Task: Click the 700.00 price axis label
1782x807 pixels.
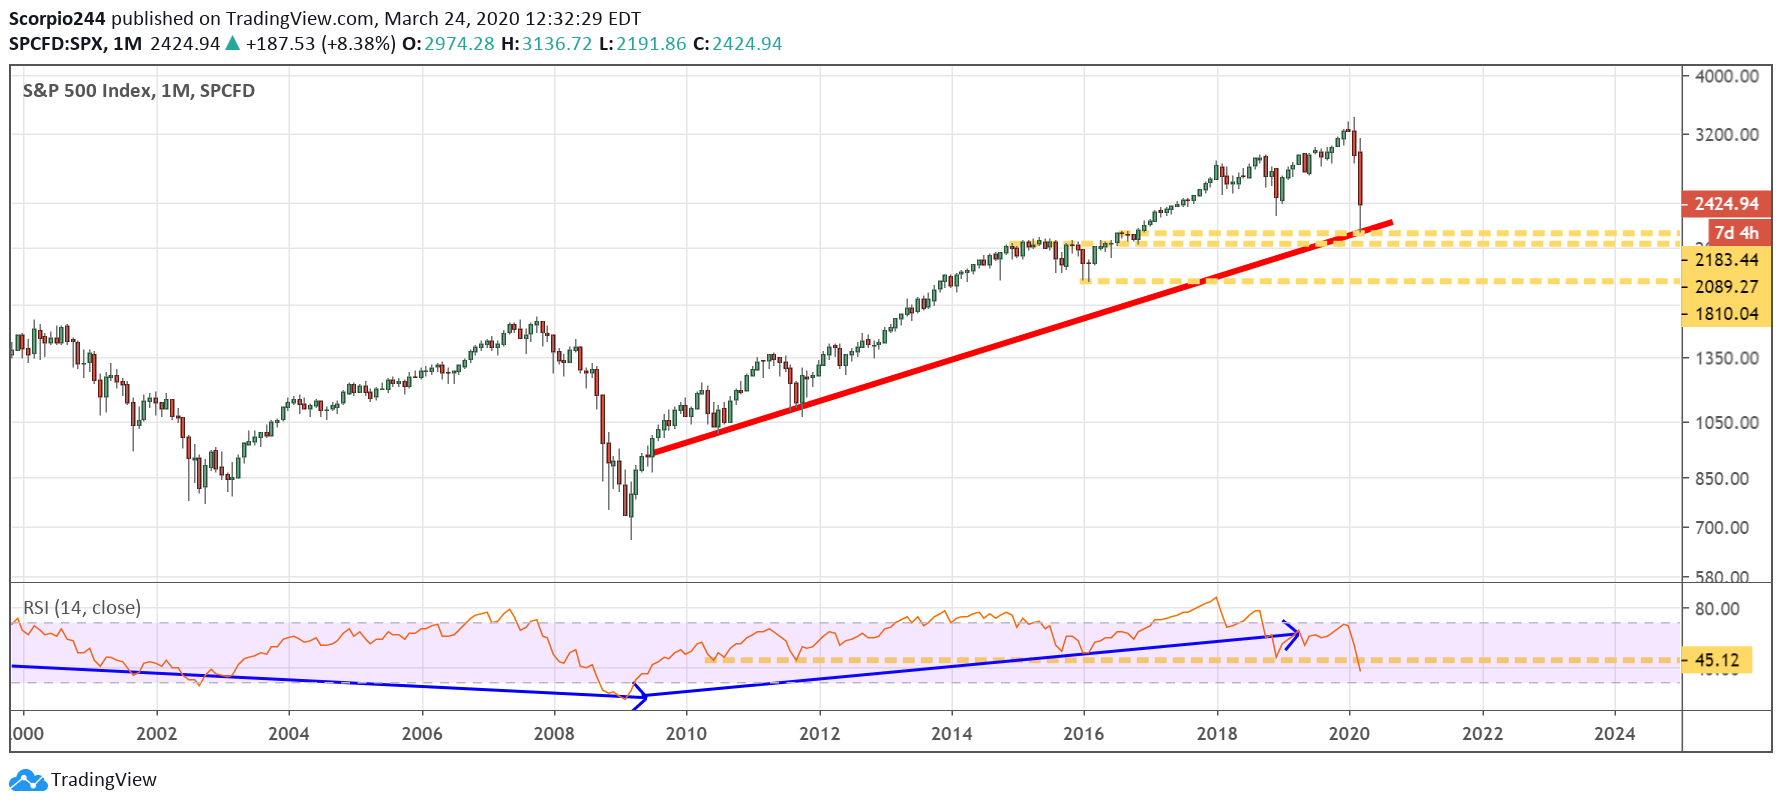Action: tap(1722, 528)
